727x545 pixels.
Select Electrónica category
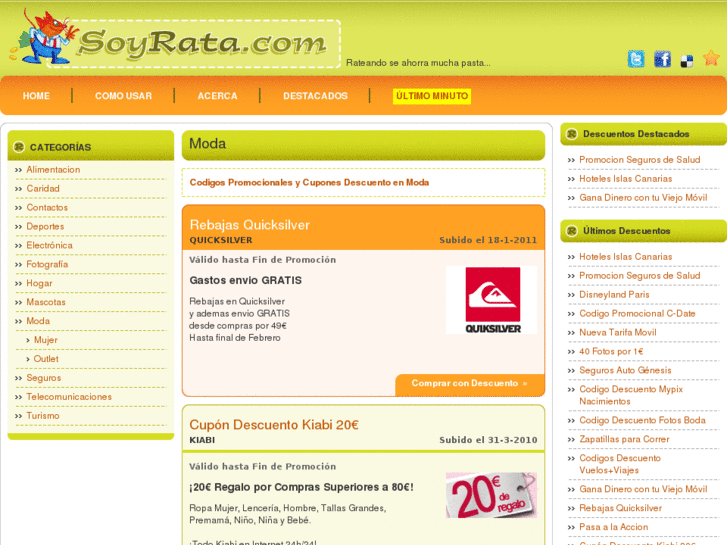(50, 245)
